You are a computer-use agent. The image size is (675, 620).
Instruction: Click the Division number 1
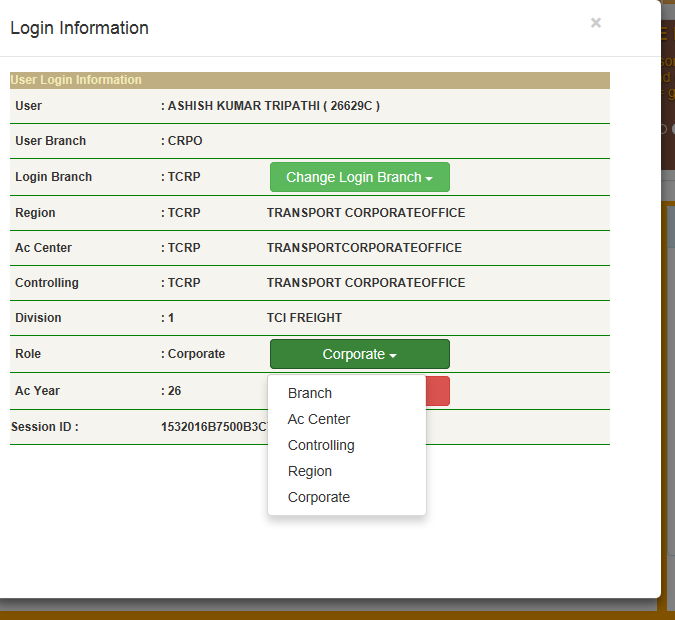click(x=171, y=318)
